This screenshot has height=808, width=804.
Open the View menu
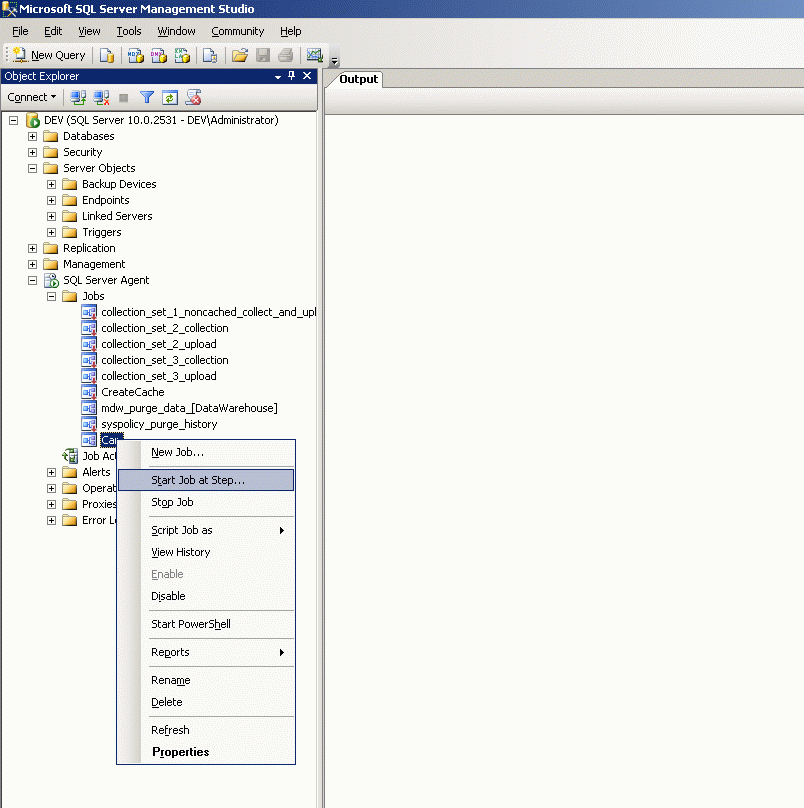89,31
